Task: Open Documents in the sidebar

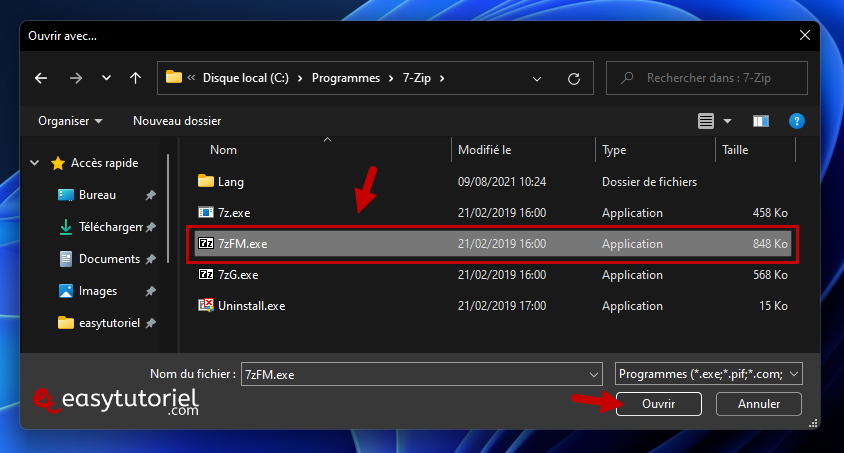Action: coord(109,259)
